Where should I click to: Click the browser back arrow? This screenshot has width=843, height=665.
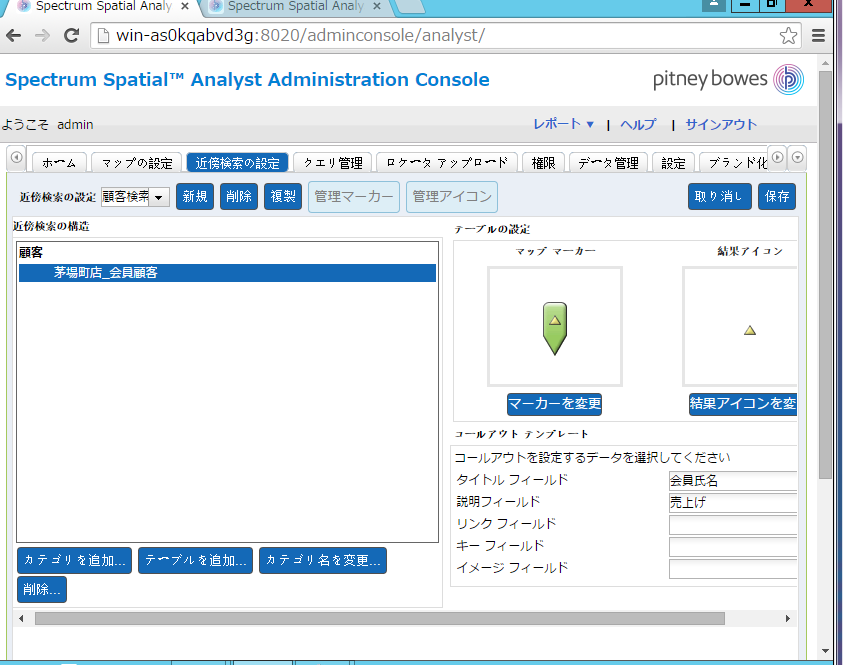(x=14, y=35)
